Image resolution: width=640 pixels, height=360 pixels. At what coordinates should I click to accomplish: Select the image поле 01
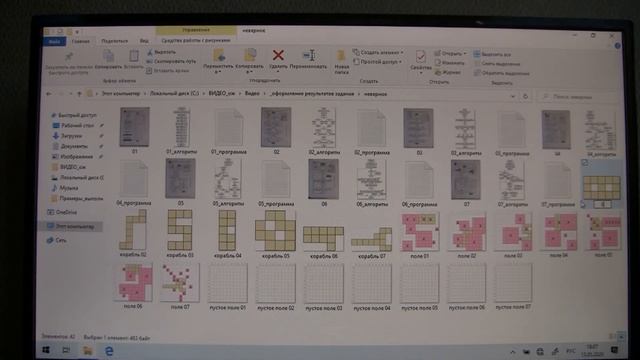[420, 236]
